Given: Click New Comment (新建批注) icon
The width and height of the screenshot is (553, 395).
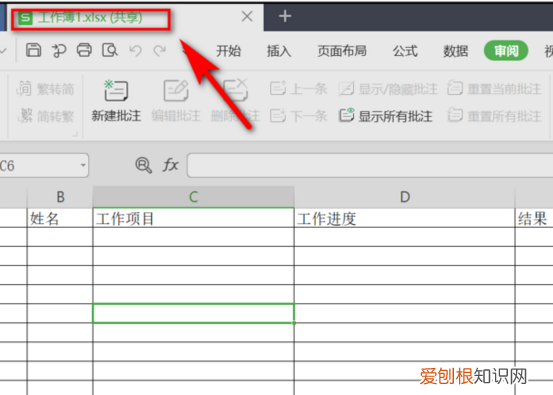Looking at the screenshot, I should pos(116,90).
